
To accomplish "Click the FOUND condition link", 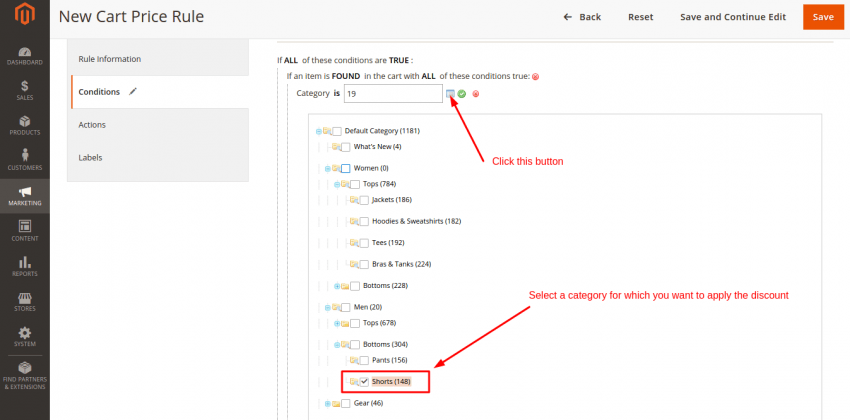I will tap(347, 76).
